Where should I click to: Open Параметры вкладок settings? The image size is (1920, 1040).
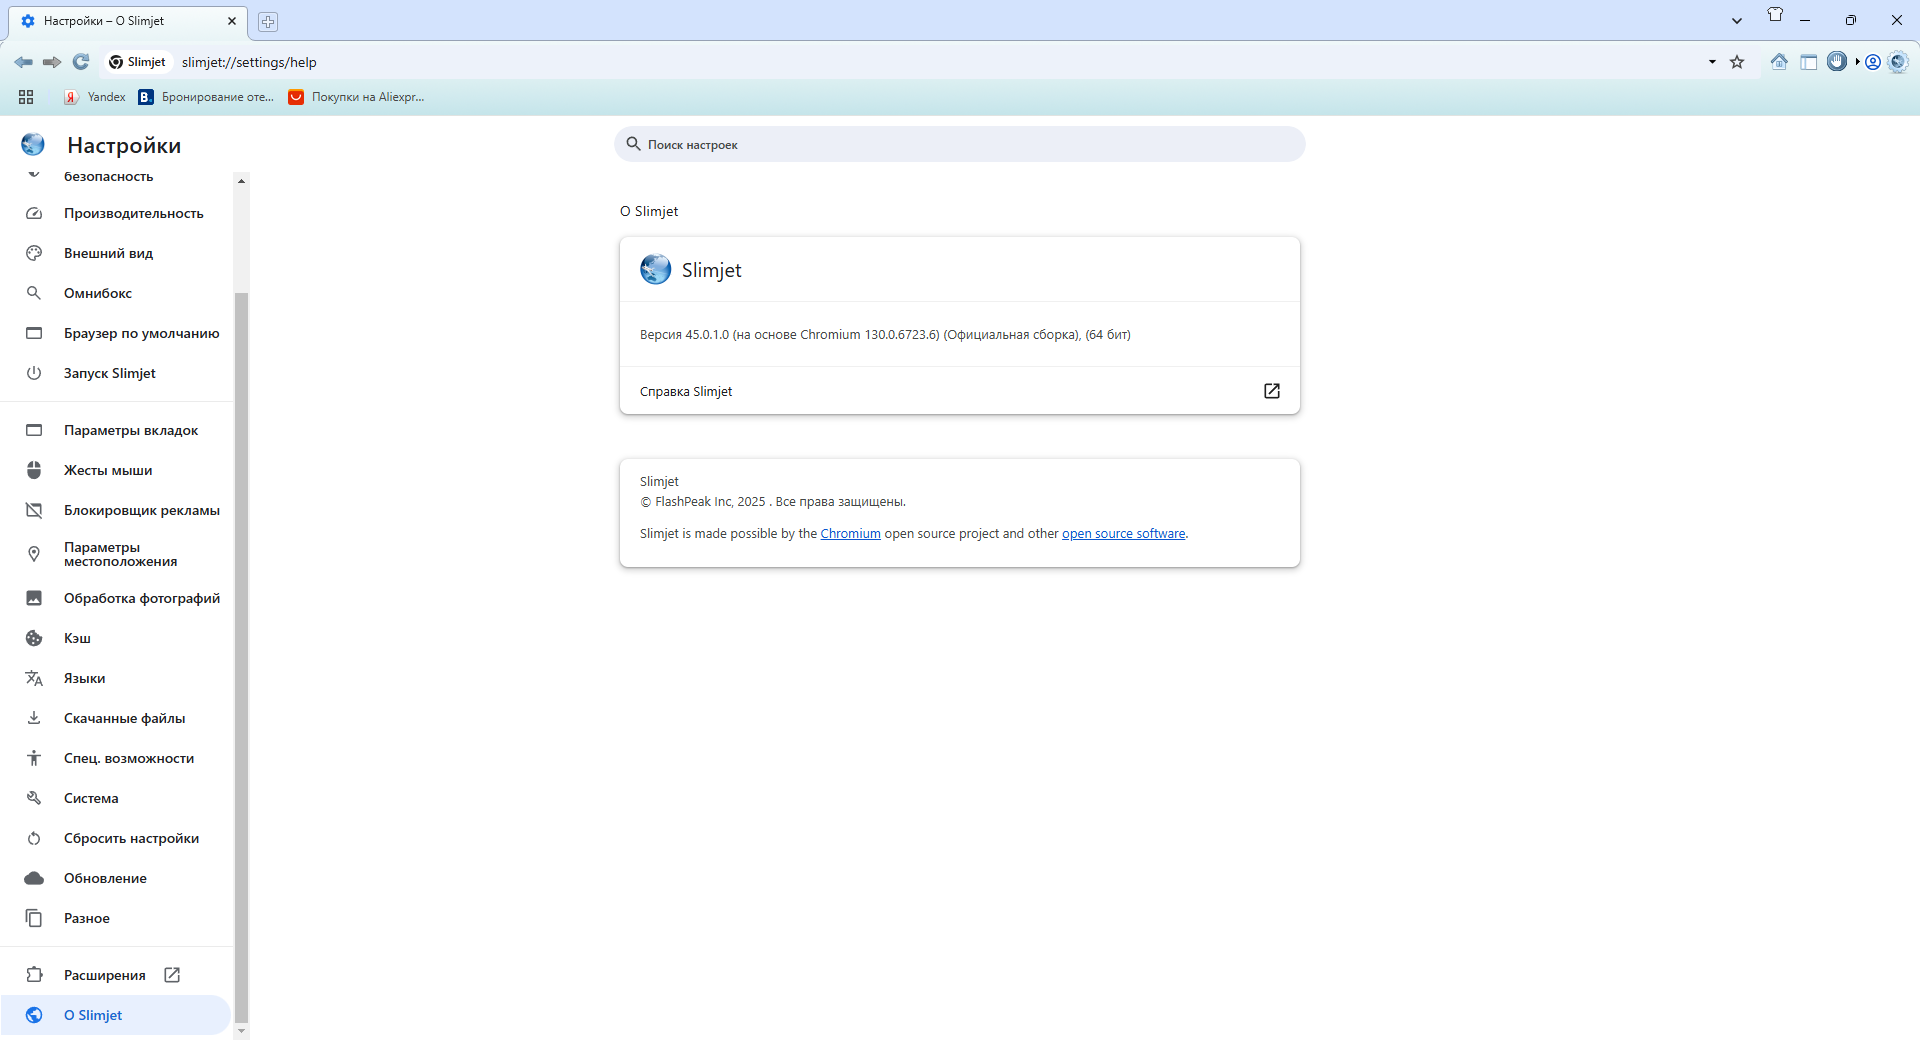117,430
